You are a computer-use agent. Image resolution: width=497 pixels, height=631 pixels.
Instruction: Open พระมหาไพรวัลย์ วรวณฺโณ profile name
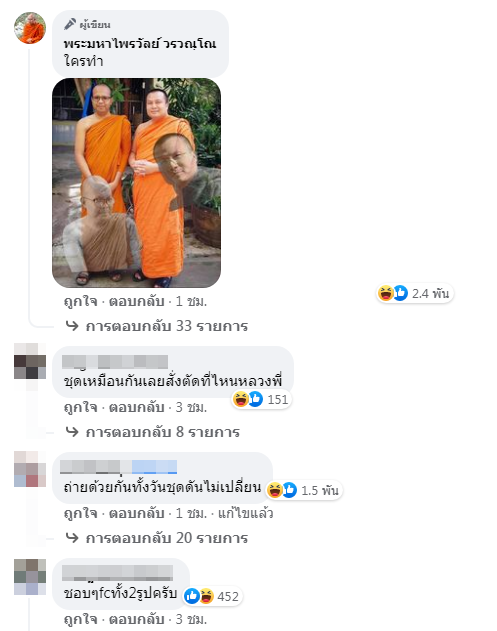[x=140, y=43]
